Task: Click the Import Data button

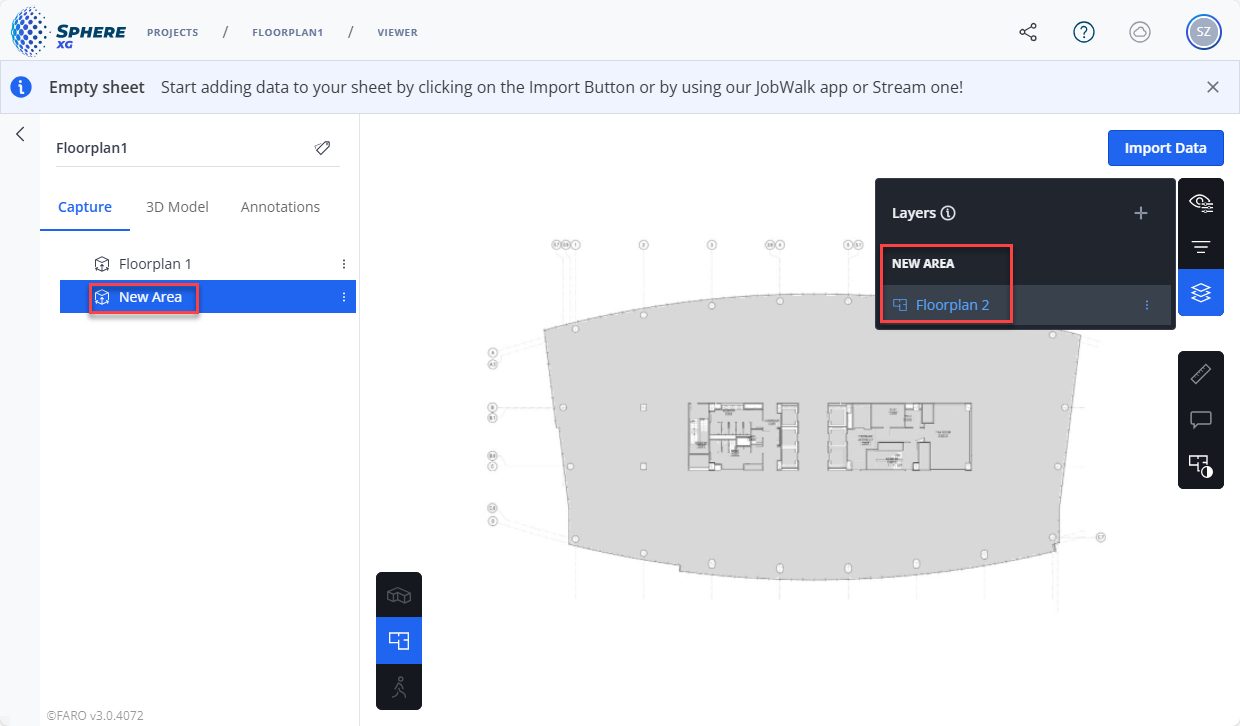Action: (1166, 148)
